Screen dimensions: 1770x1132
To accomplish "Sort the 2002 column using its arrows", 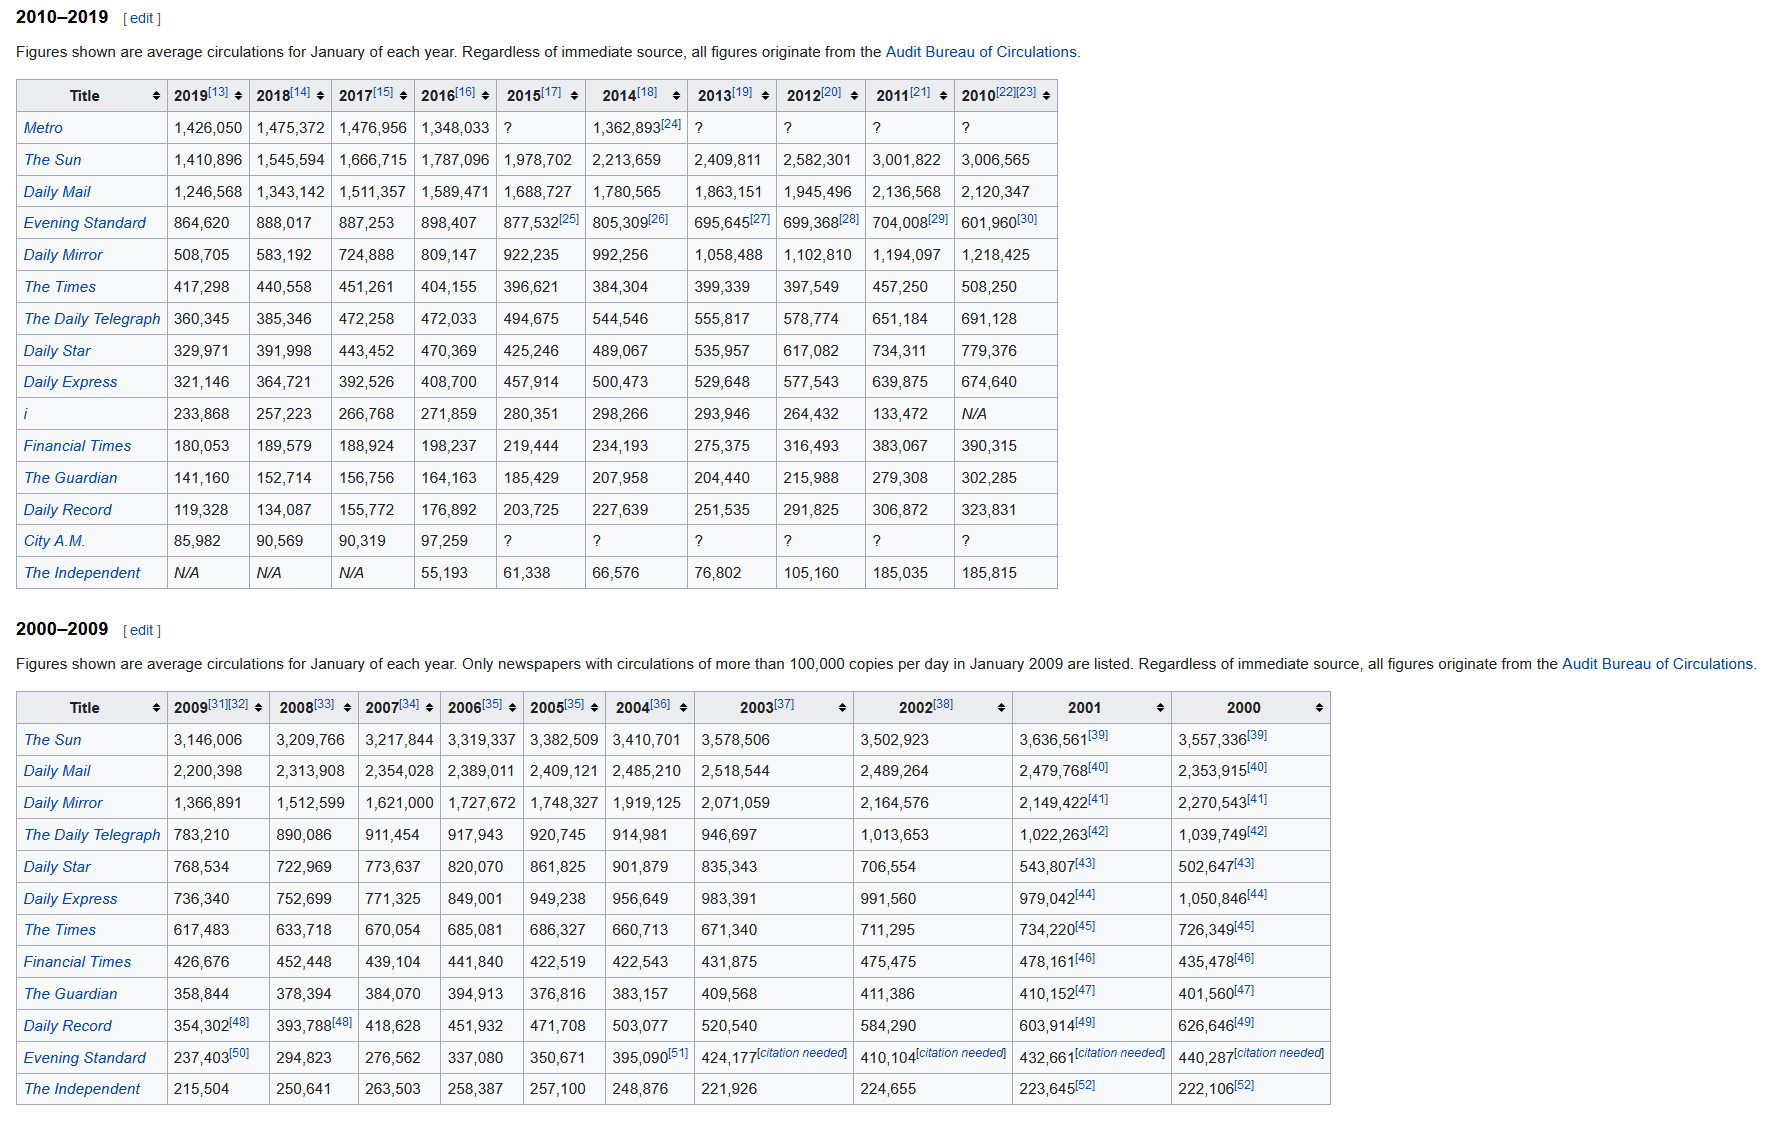I will 1001,708.
